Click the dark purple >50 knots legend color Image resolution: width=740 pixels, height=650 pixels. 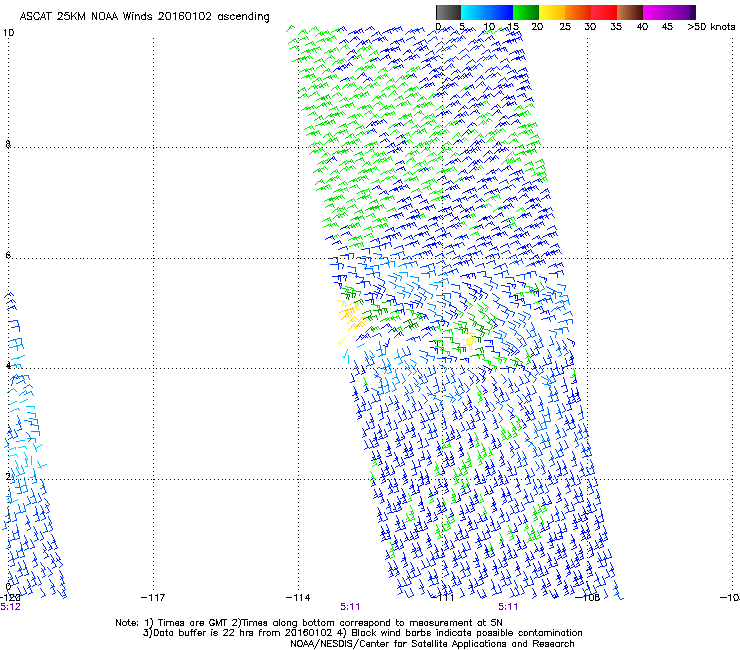click(x=693, y=12)
